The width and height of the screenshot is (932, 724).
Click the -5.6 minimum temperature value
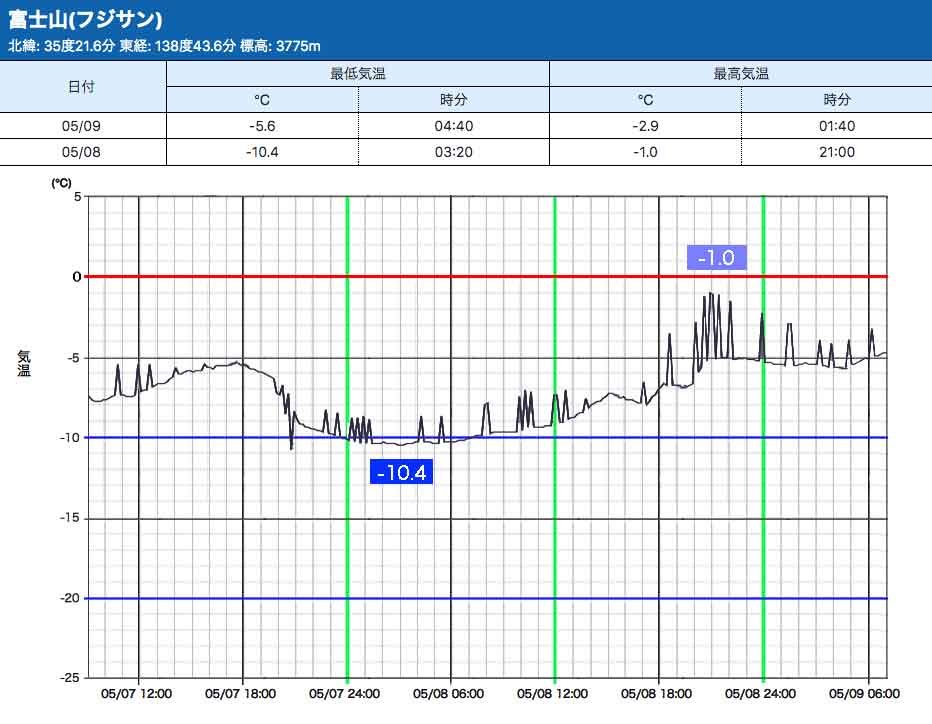coord(262,126)
